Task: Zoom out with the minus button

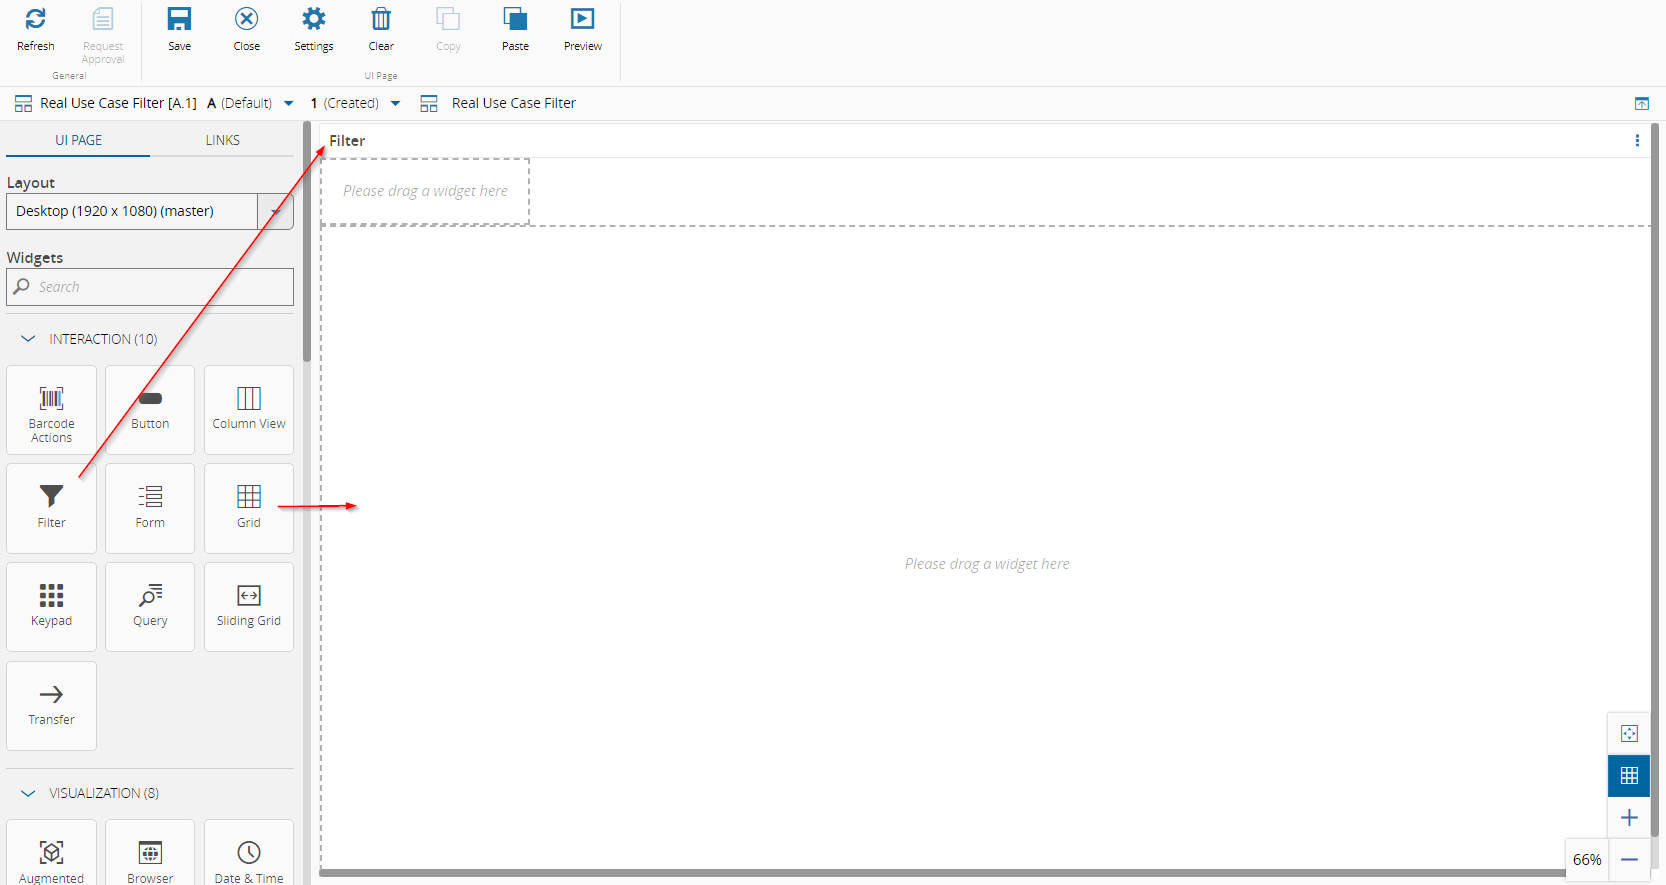Action: tap(1629, 860)
